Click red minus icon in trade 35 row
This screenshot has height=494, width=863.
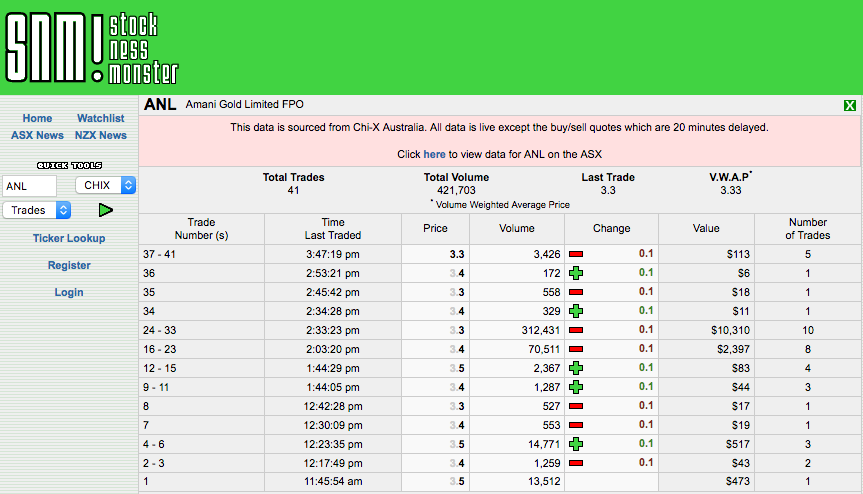[x=576, y=292]
